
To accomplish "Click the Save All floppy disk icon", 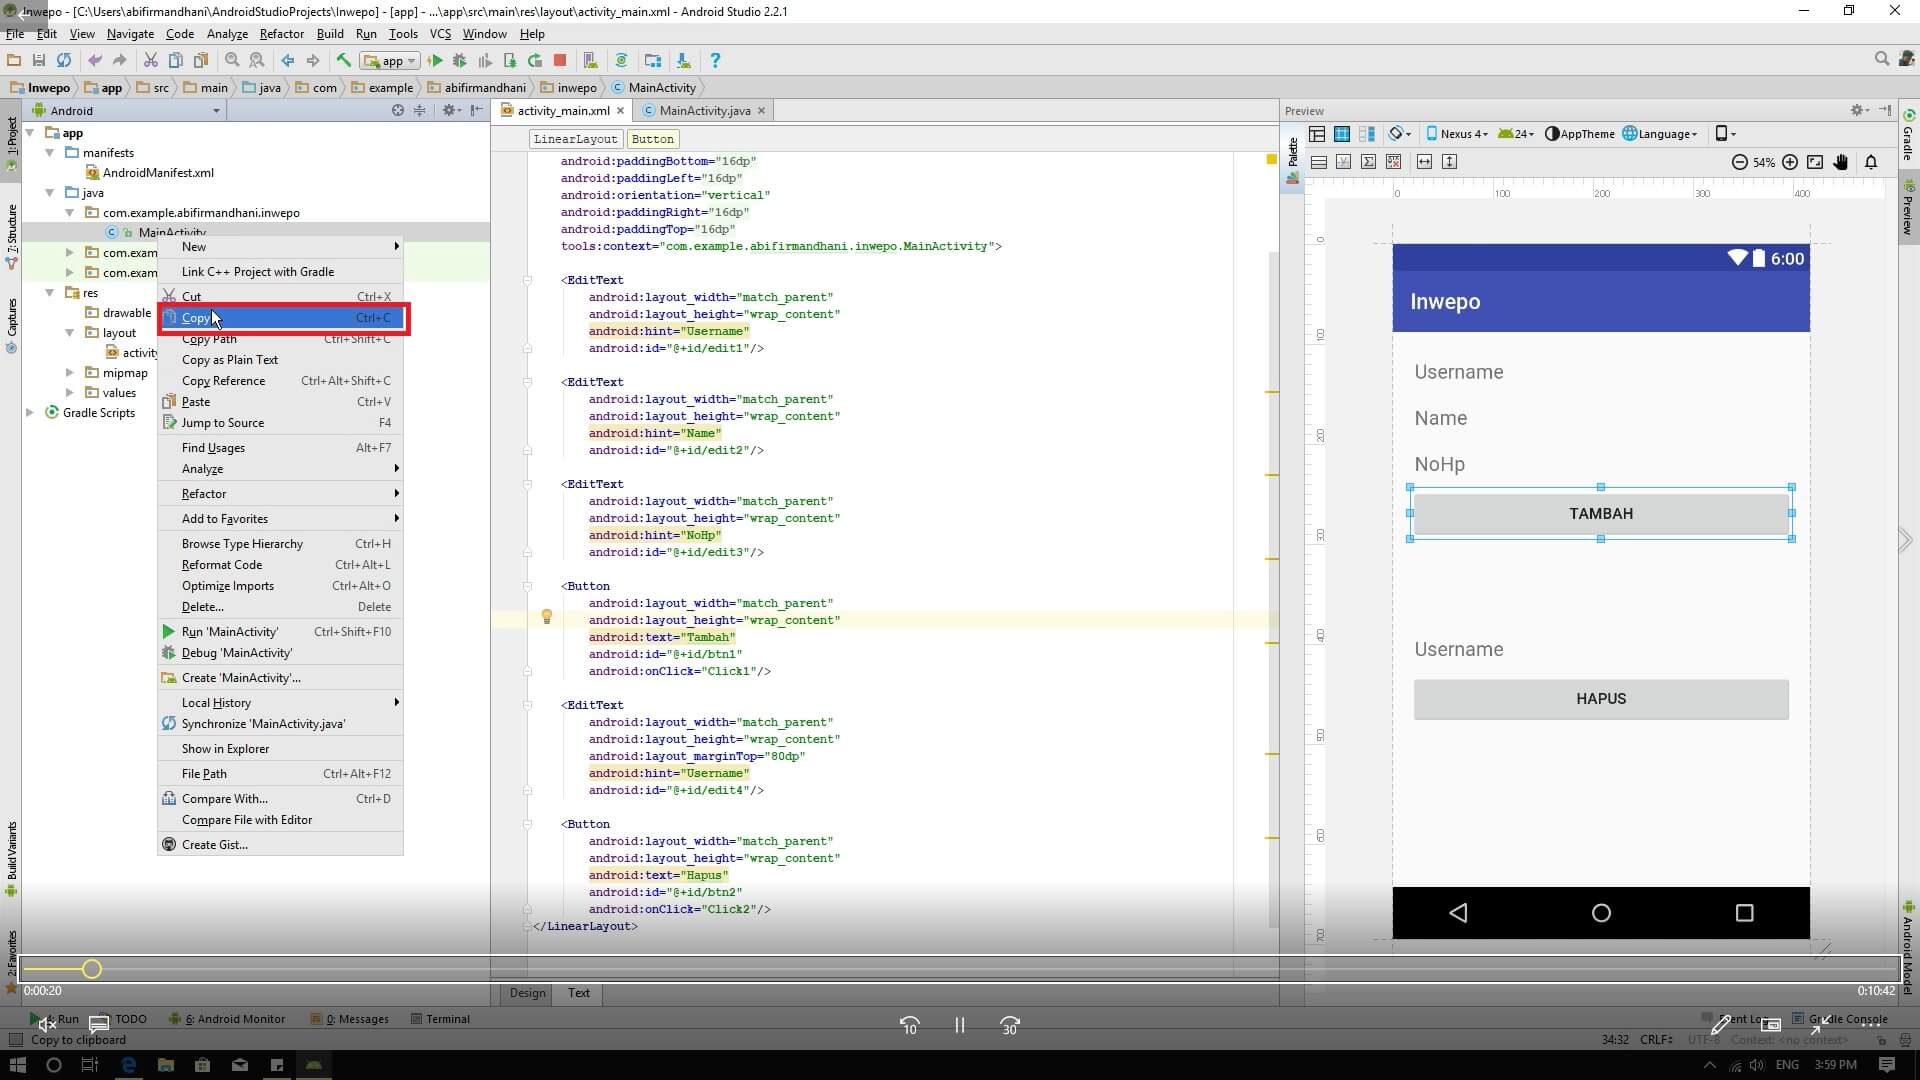I will pyautogui.click(x=39, y=60).
